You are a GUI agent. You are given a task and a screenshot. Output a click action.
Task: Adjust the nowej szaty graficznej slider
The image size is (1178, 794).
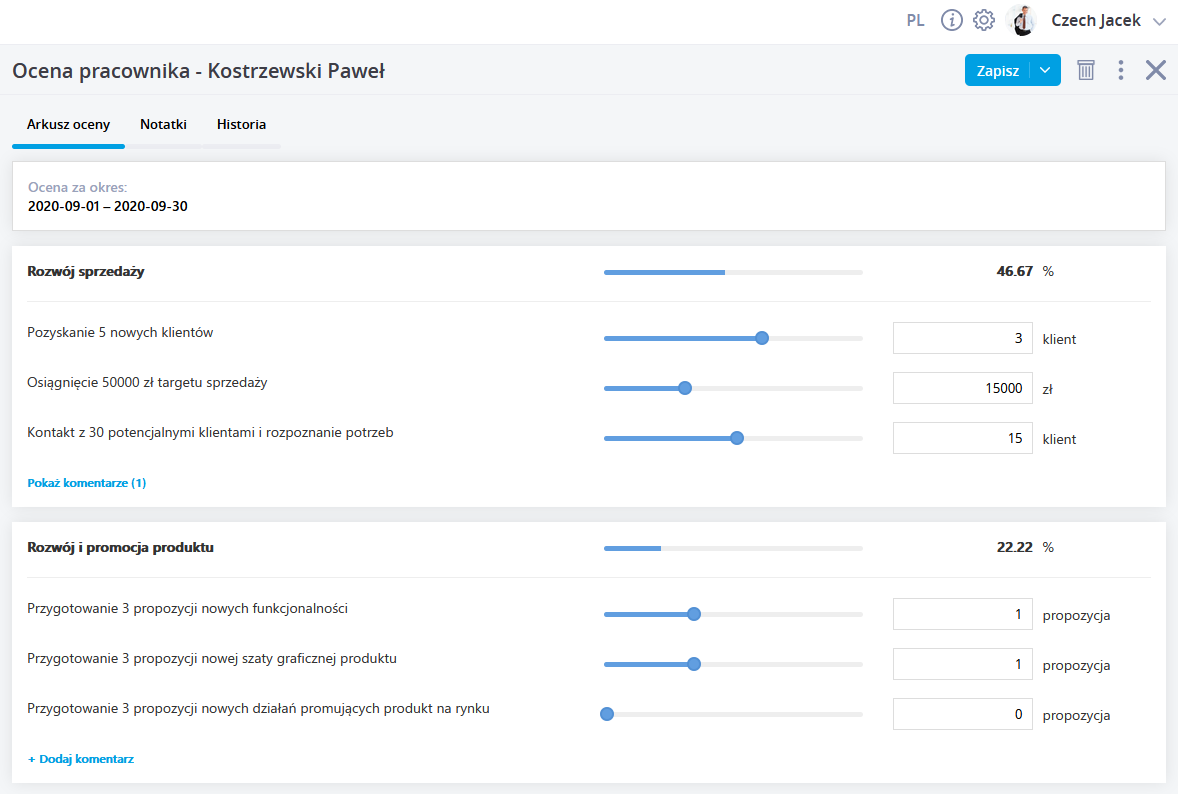click(x=733, y=664)
